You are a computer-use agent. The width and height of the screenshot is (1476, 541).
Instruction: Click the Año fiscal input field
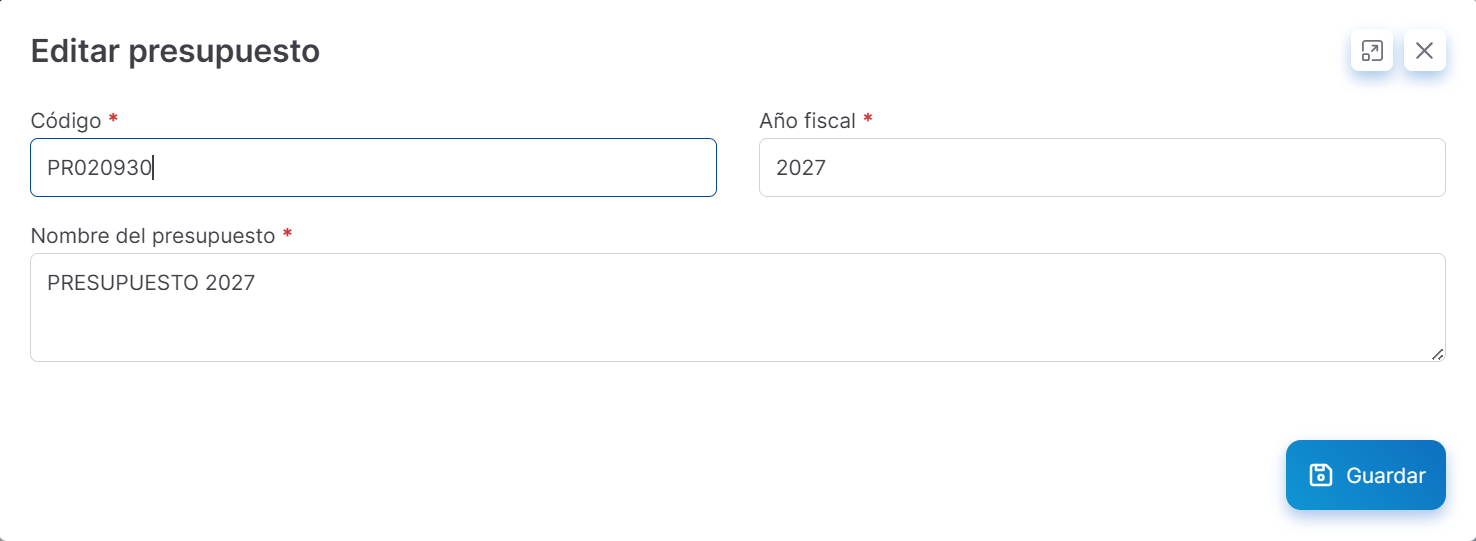coord(1101,167)
